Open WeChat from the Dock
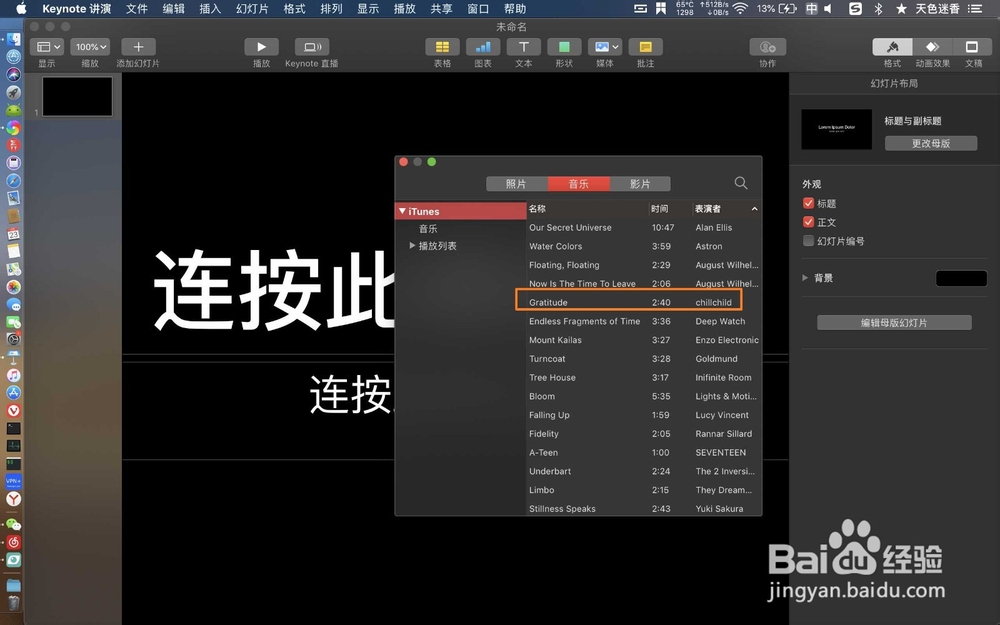 coord(13,524)
